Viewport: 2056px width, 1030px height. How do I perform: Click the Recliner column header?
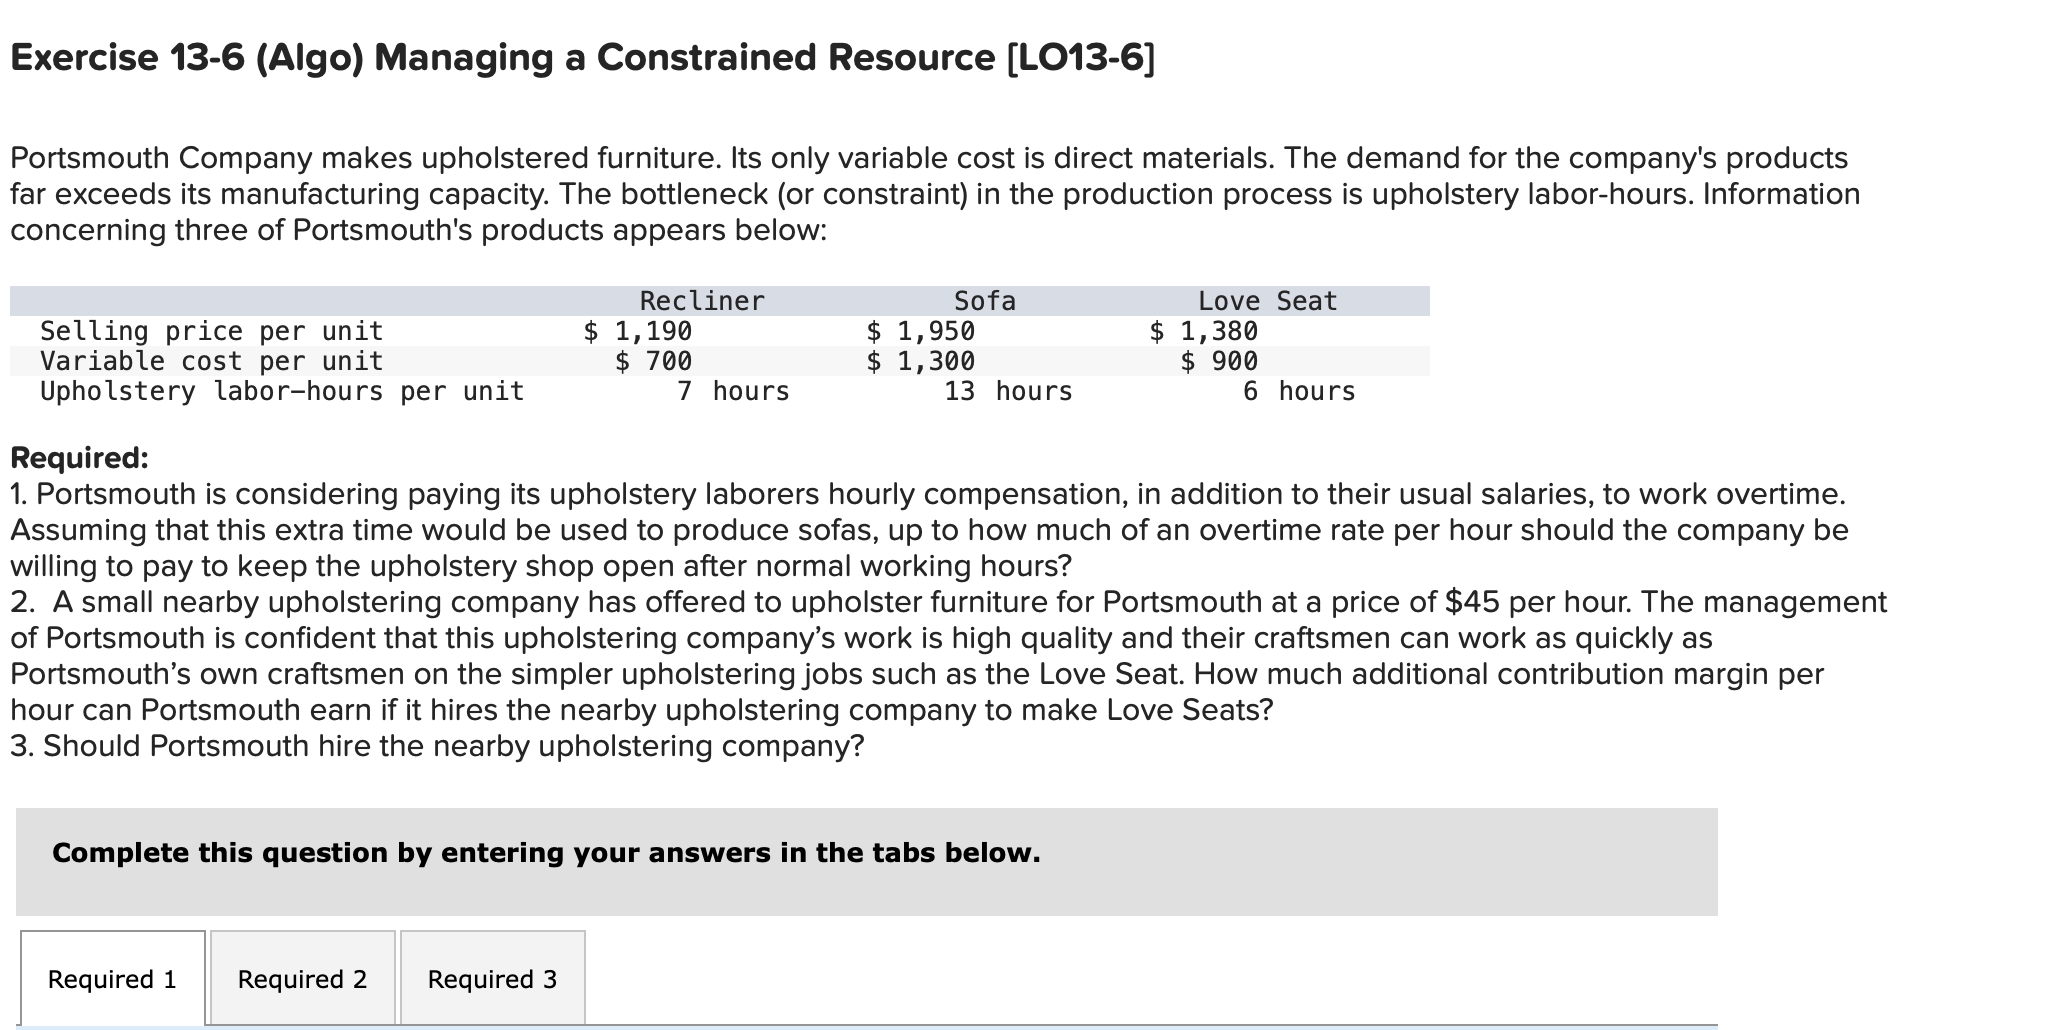point(702,299)
